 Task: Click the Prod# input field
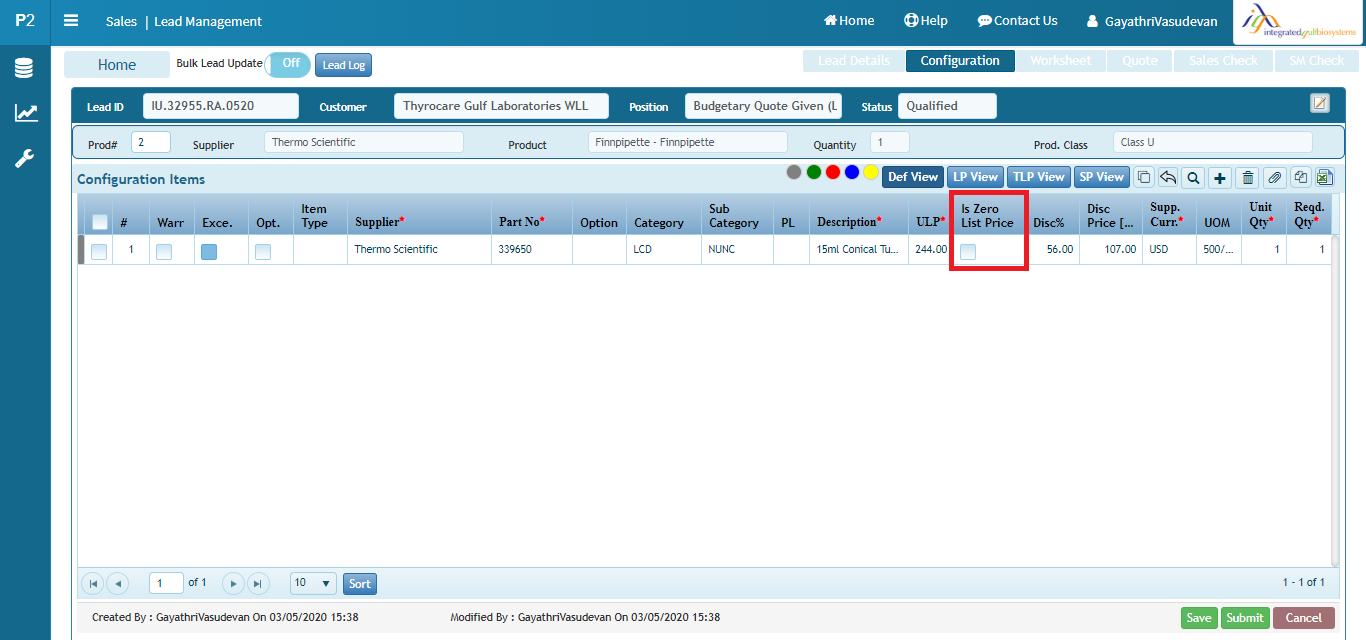150,142
